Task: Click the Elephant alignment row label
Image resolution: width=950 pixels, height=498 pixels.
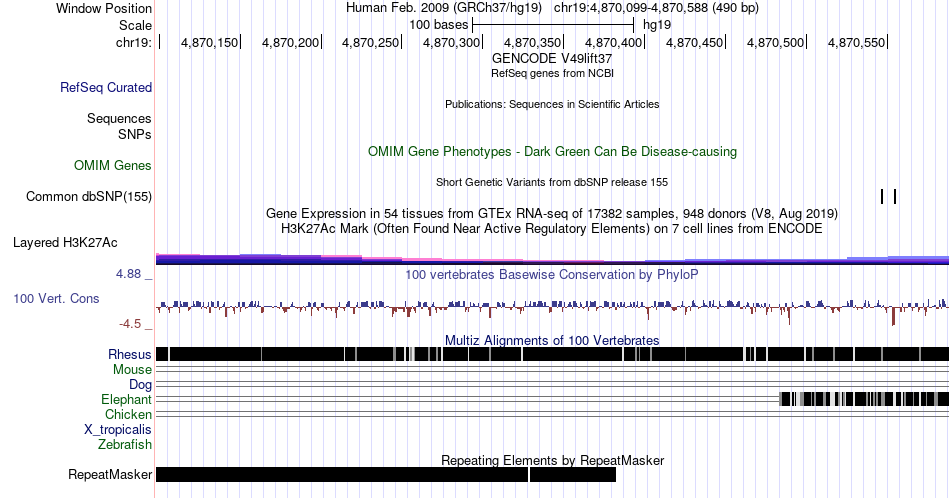Action: 126,399
